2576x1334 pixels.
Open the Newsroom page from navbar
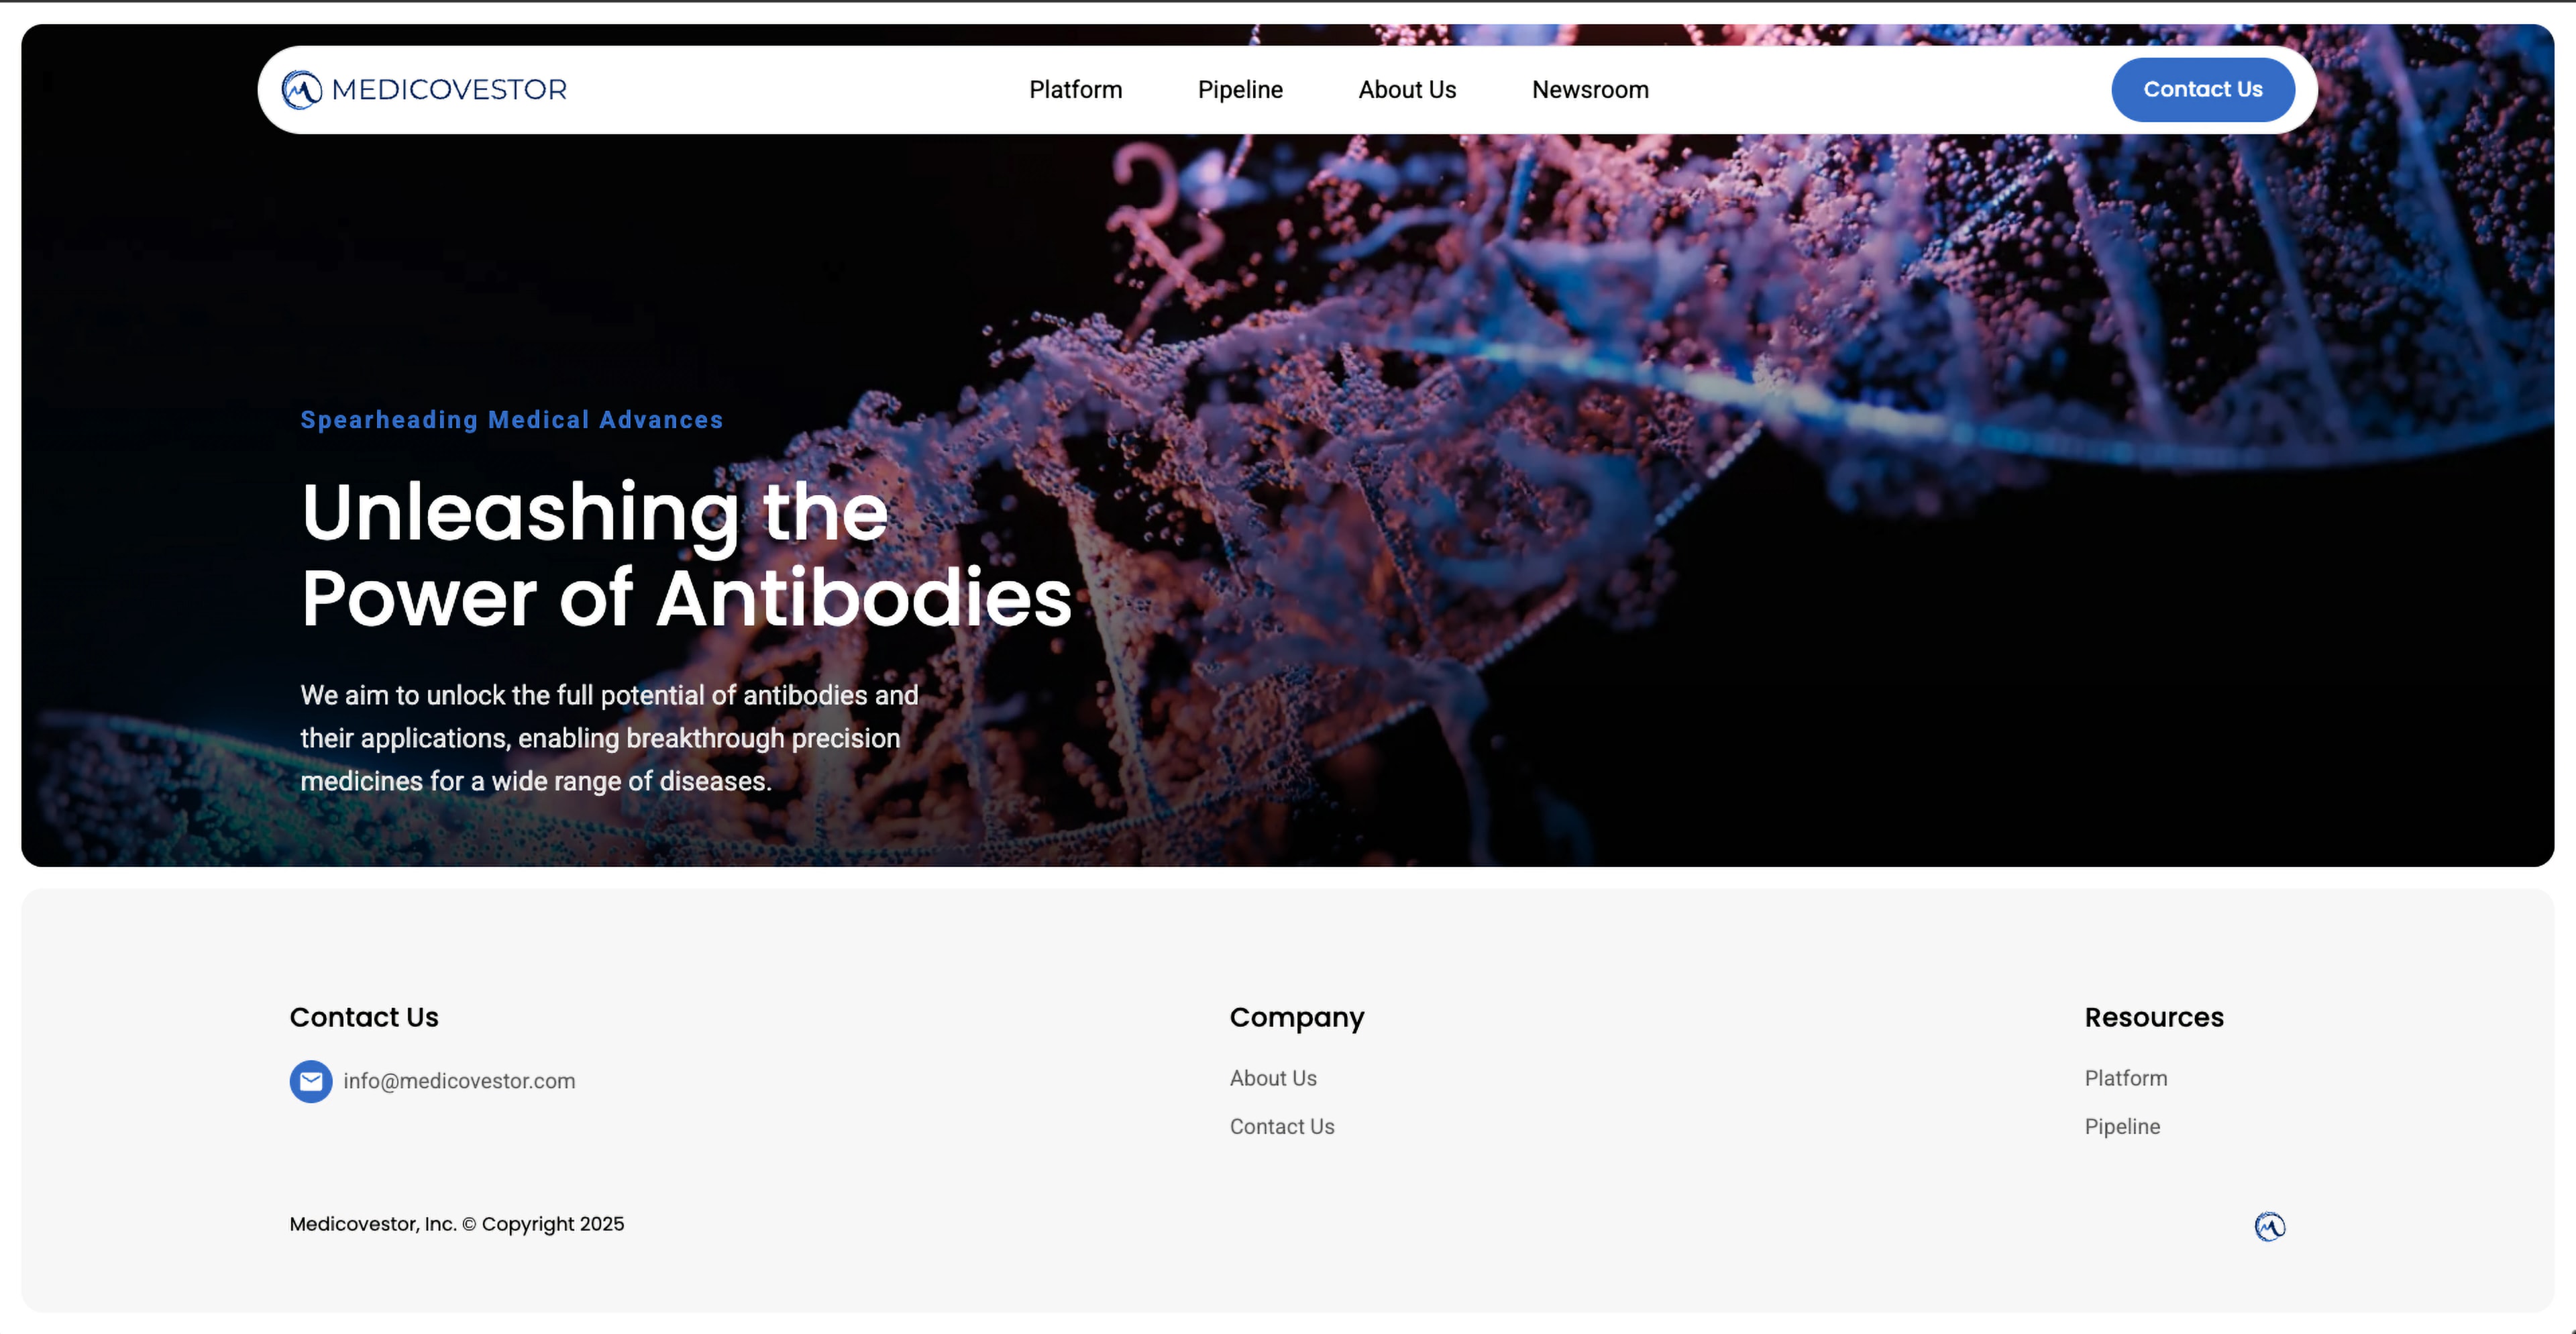pyautogui.click(x=1590, y=90)
